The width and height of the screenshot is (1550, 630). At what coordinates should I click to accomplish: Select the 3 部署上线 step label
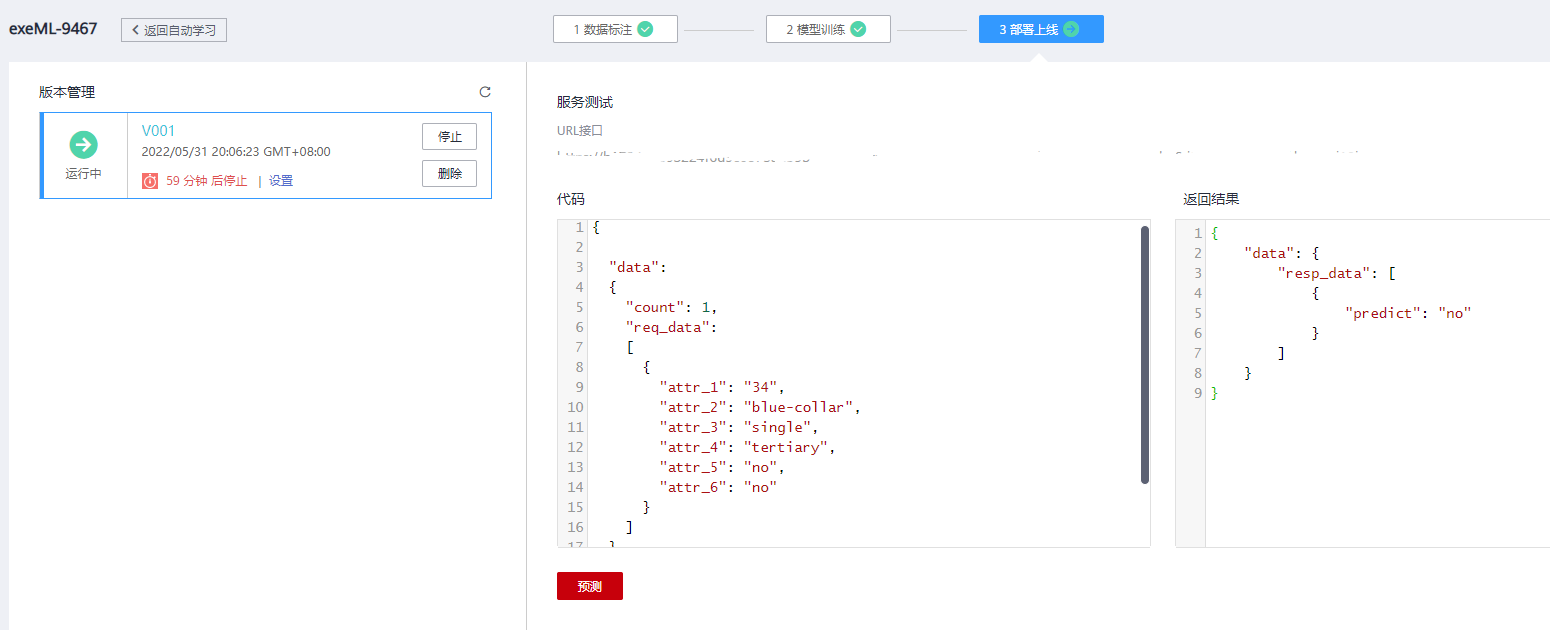pyautogui.click(x=1028, y=30)
